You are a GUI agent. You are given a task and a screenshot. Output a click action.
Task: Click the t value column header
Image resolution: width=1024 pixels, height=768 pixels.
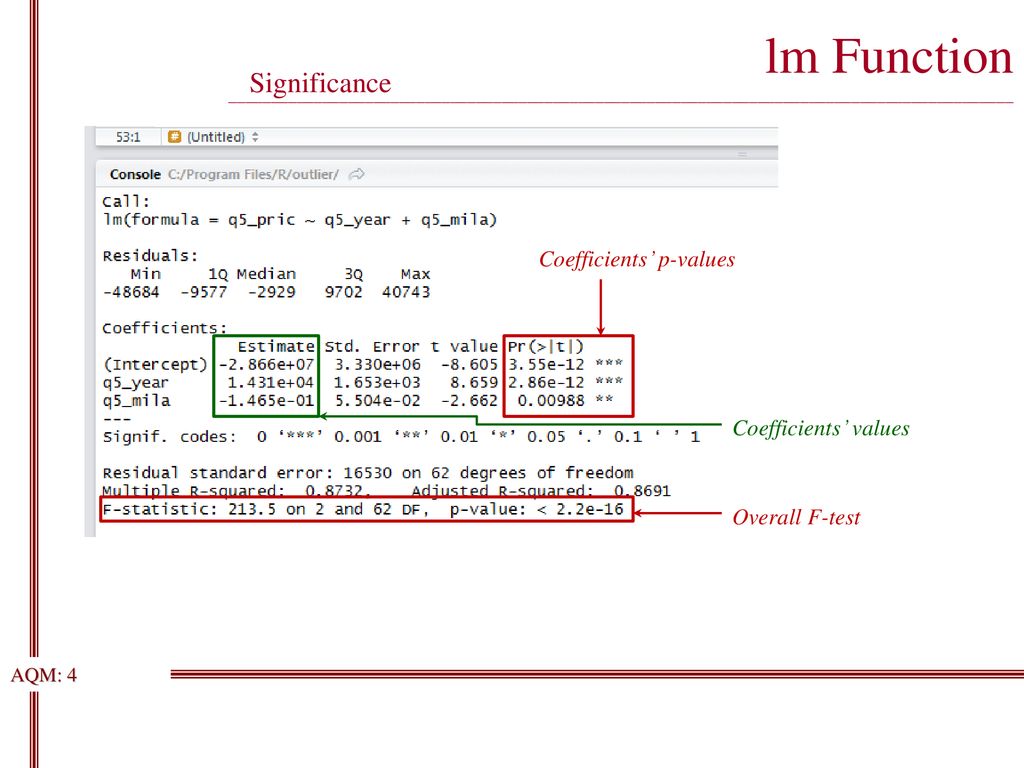[x=464, y=346]
